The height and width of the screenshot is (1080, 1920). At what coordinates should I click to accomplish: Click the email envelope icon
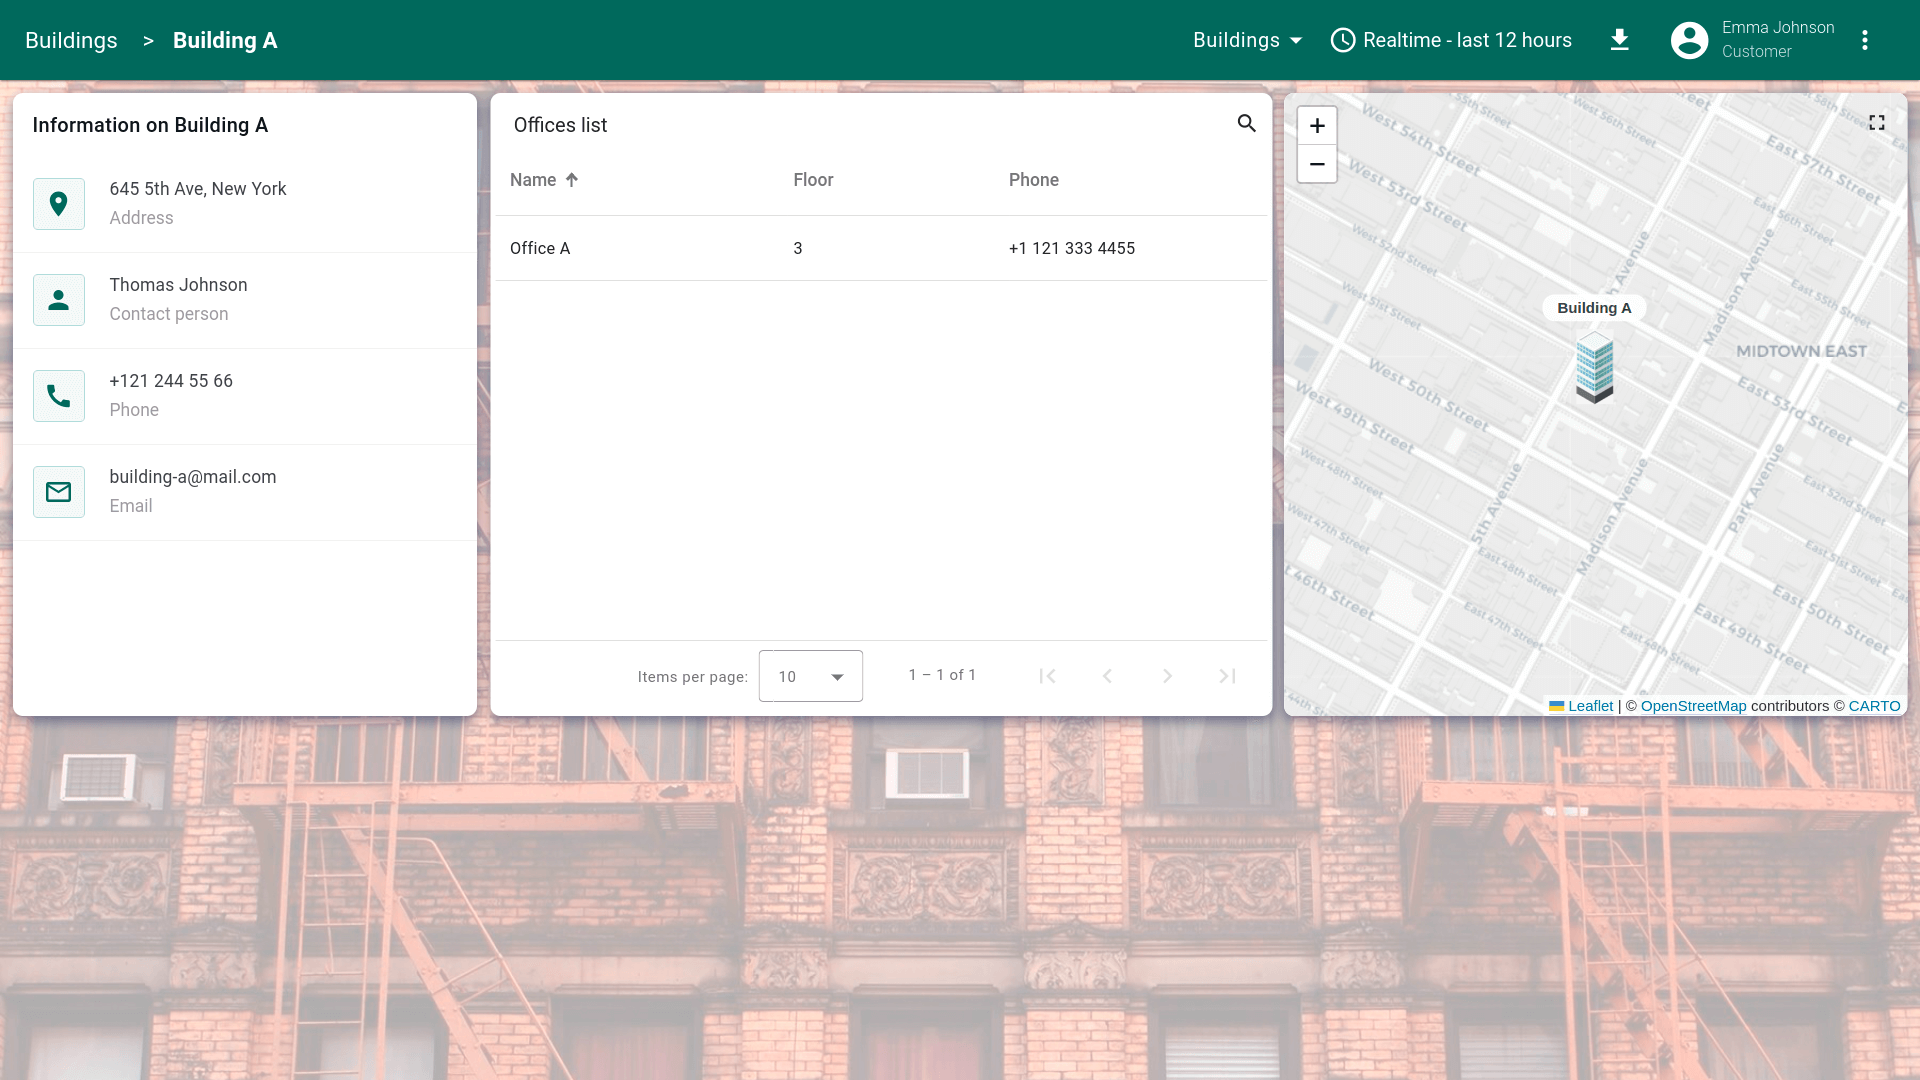click(x=59, y=492)
